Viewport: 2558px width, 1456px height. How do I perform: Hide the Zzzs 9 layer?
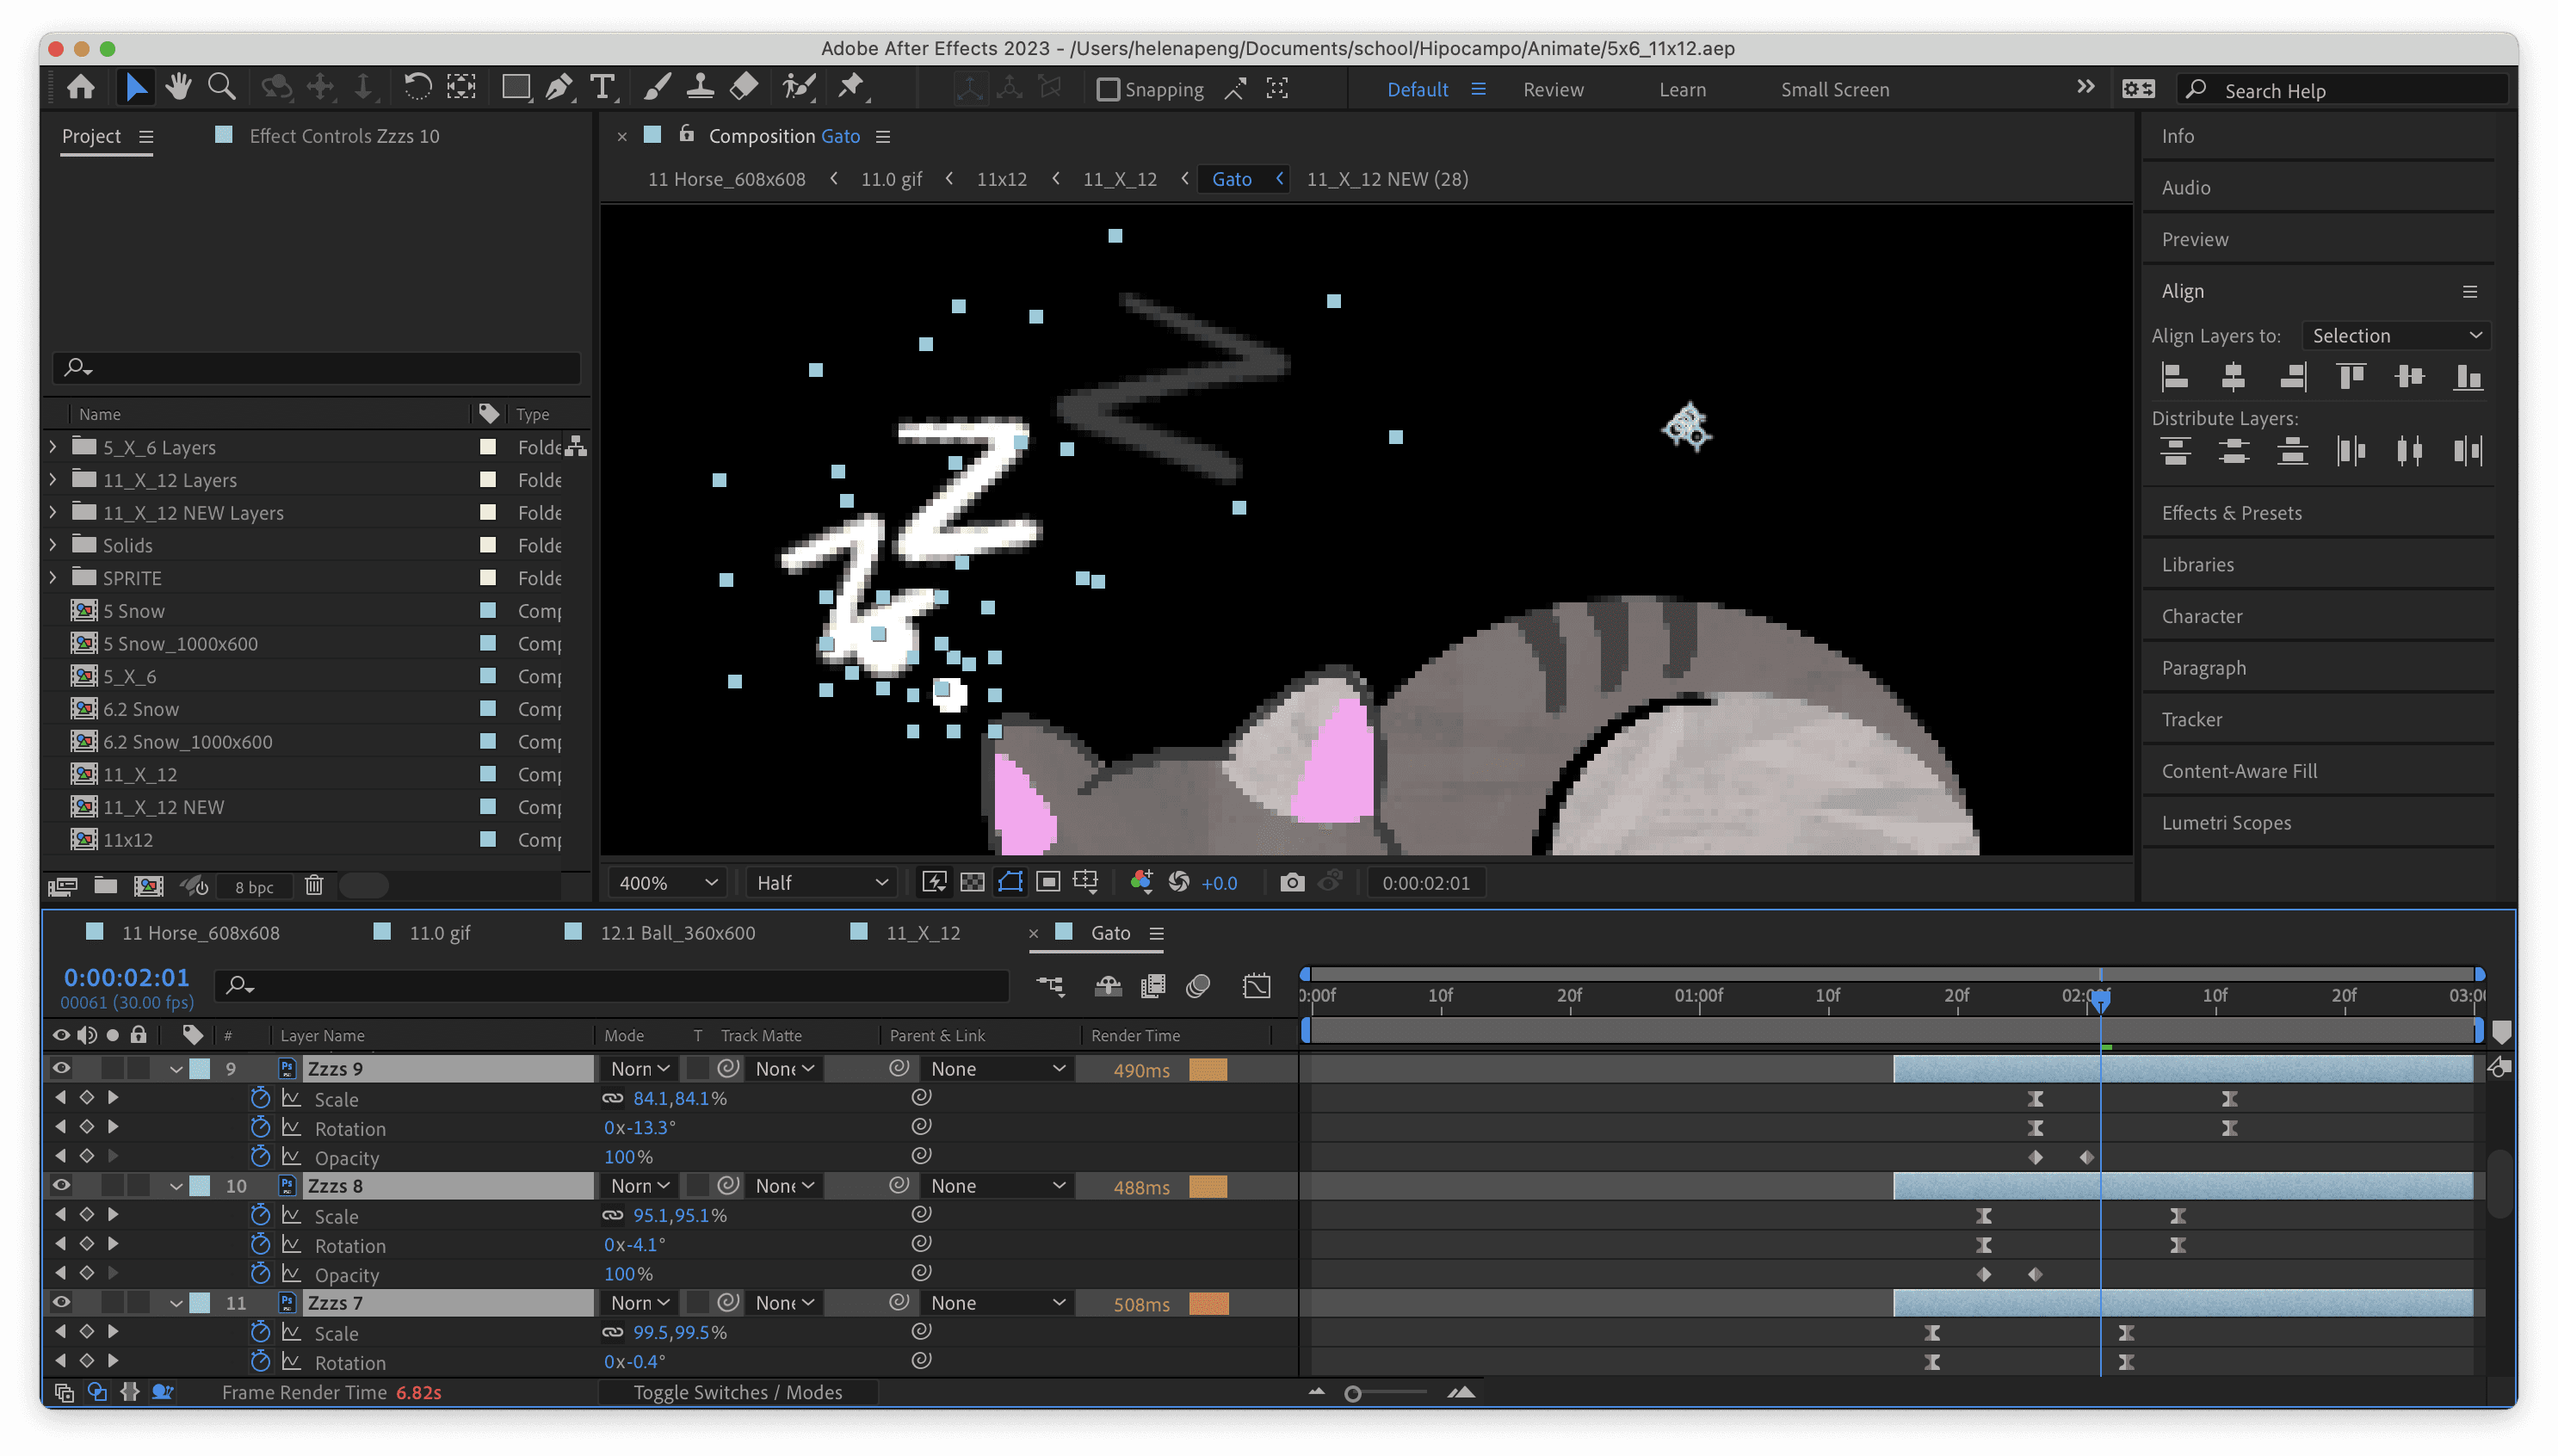point(61,1068)
